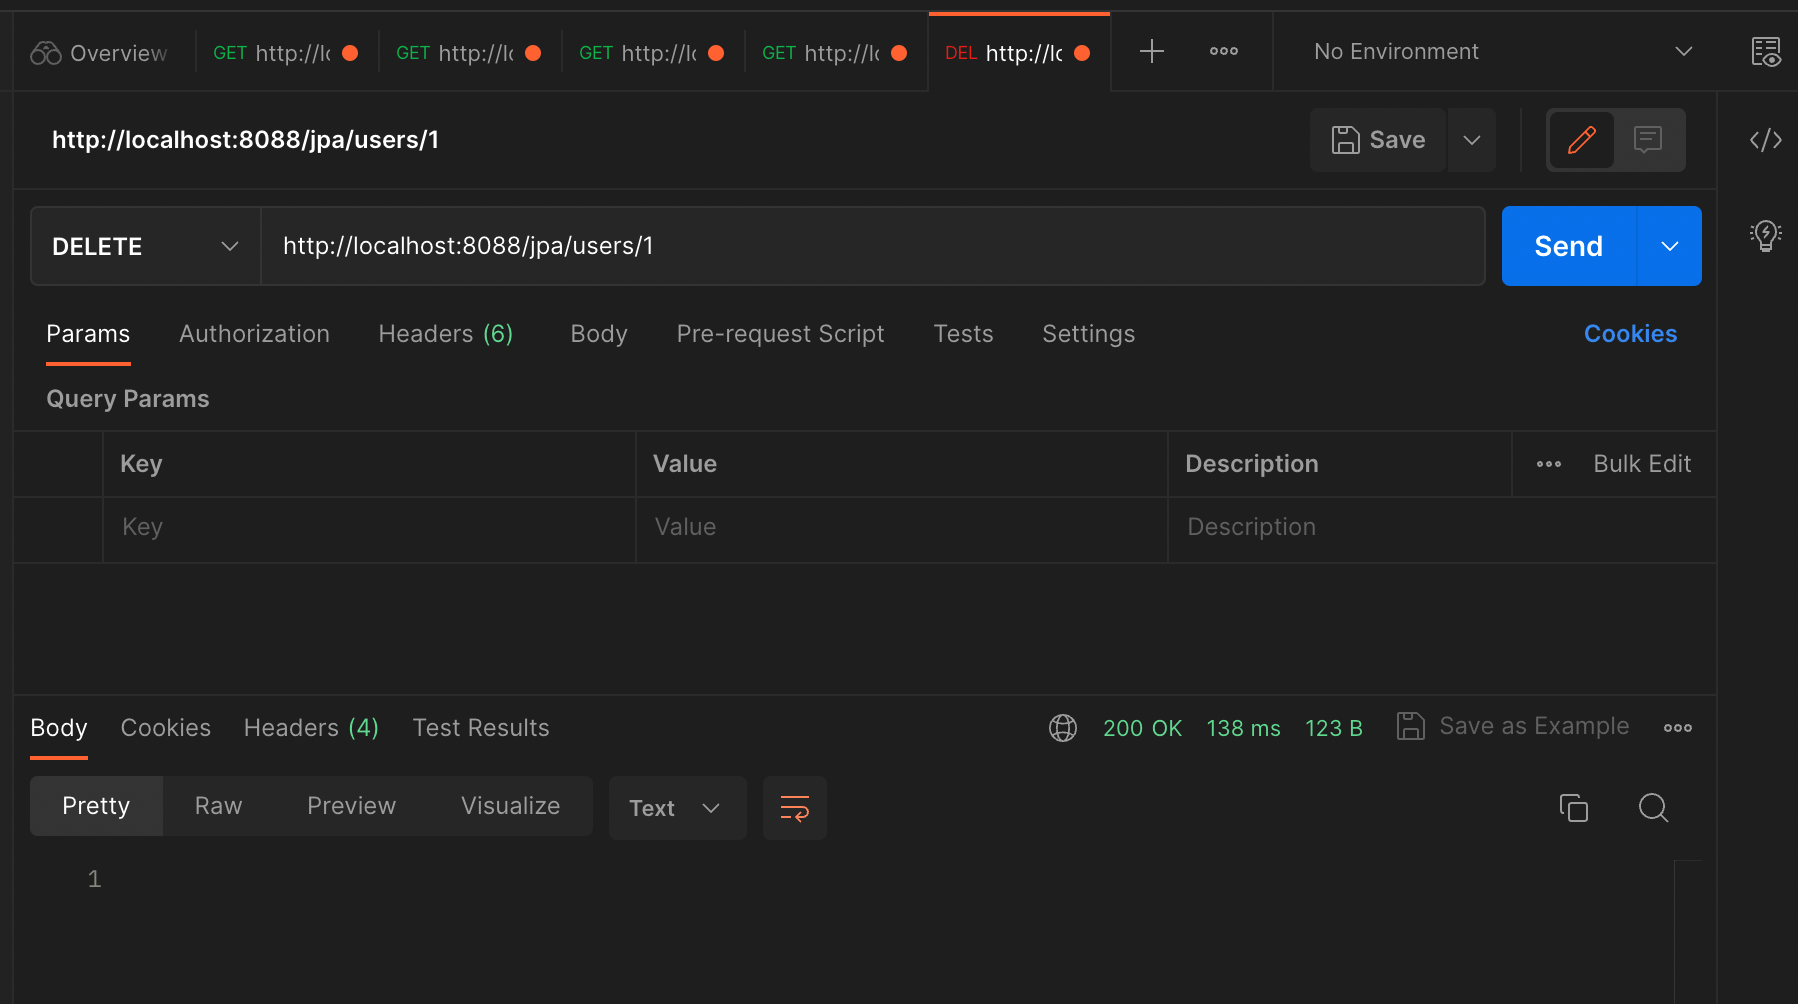Image resolution: width=1798 pixels, height=1004 pixels.
Task: Open the Pre-request Script tab
Action: [x=780, y=334]
